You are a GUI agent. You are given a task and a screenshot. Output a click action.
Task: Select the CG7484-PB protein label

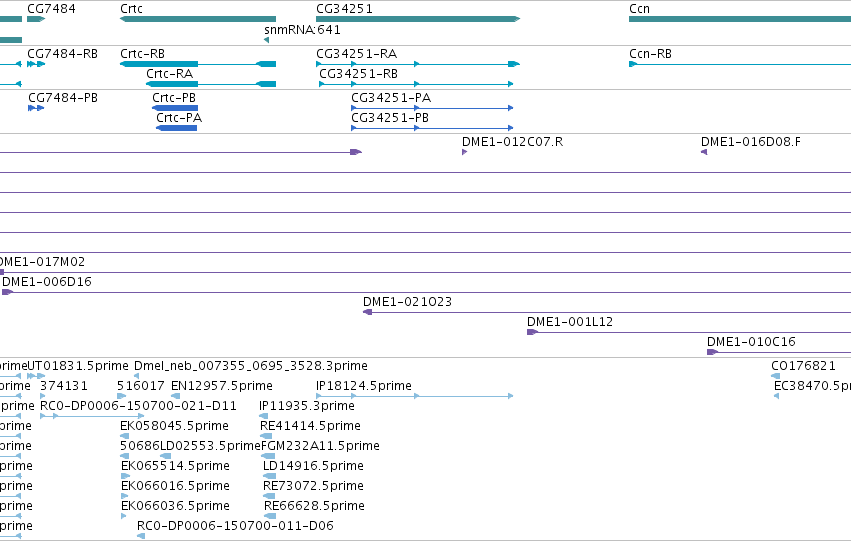[63, 98]
